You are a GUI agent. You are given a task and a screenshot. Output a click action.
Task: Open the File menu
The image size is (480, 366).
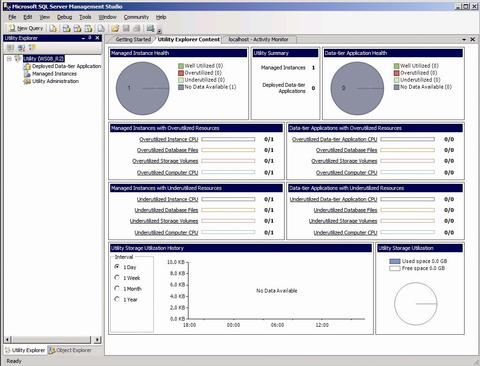(x=12, y=17)
